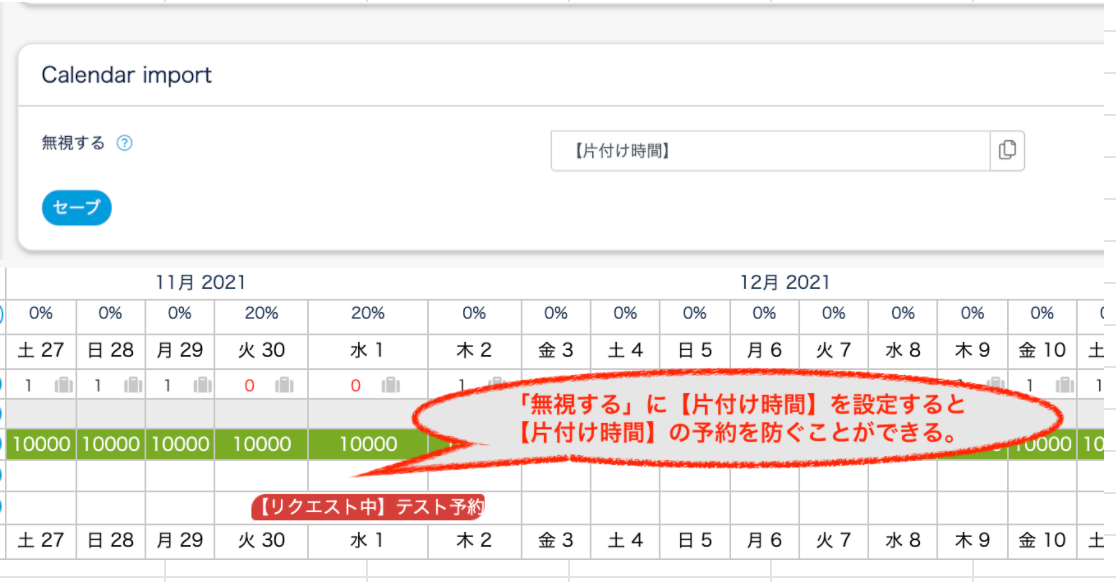Select the 10000 price cell for 土 27

tap(41, 445)
